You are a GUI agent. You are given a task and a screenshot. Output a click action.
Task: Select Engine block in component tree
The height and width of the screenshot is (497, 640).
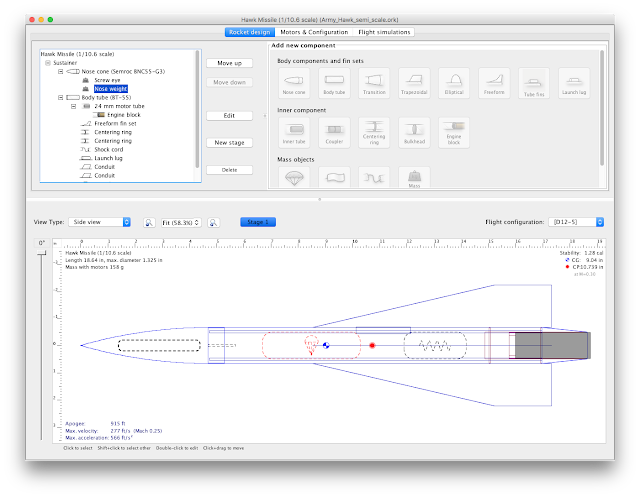click(x=124, y=115)
